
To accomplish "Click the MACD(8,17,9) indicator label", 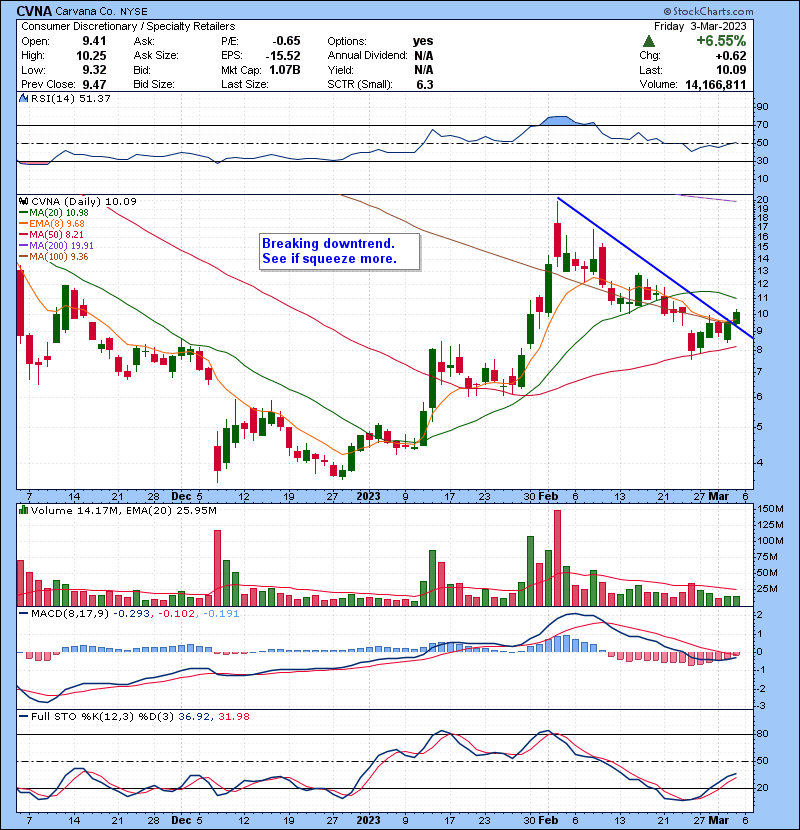I will [x=70, y=614].
